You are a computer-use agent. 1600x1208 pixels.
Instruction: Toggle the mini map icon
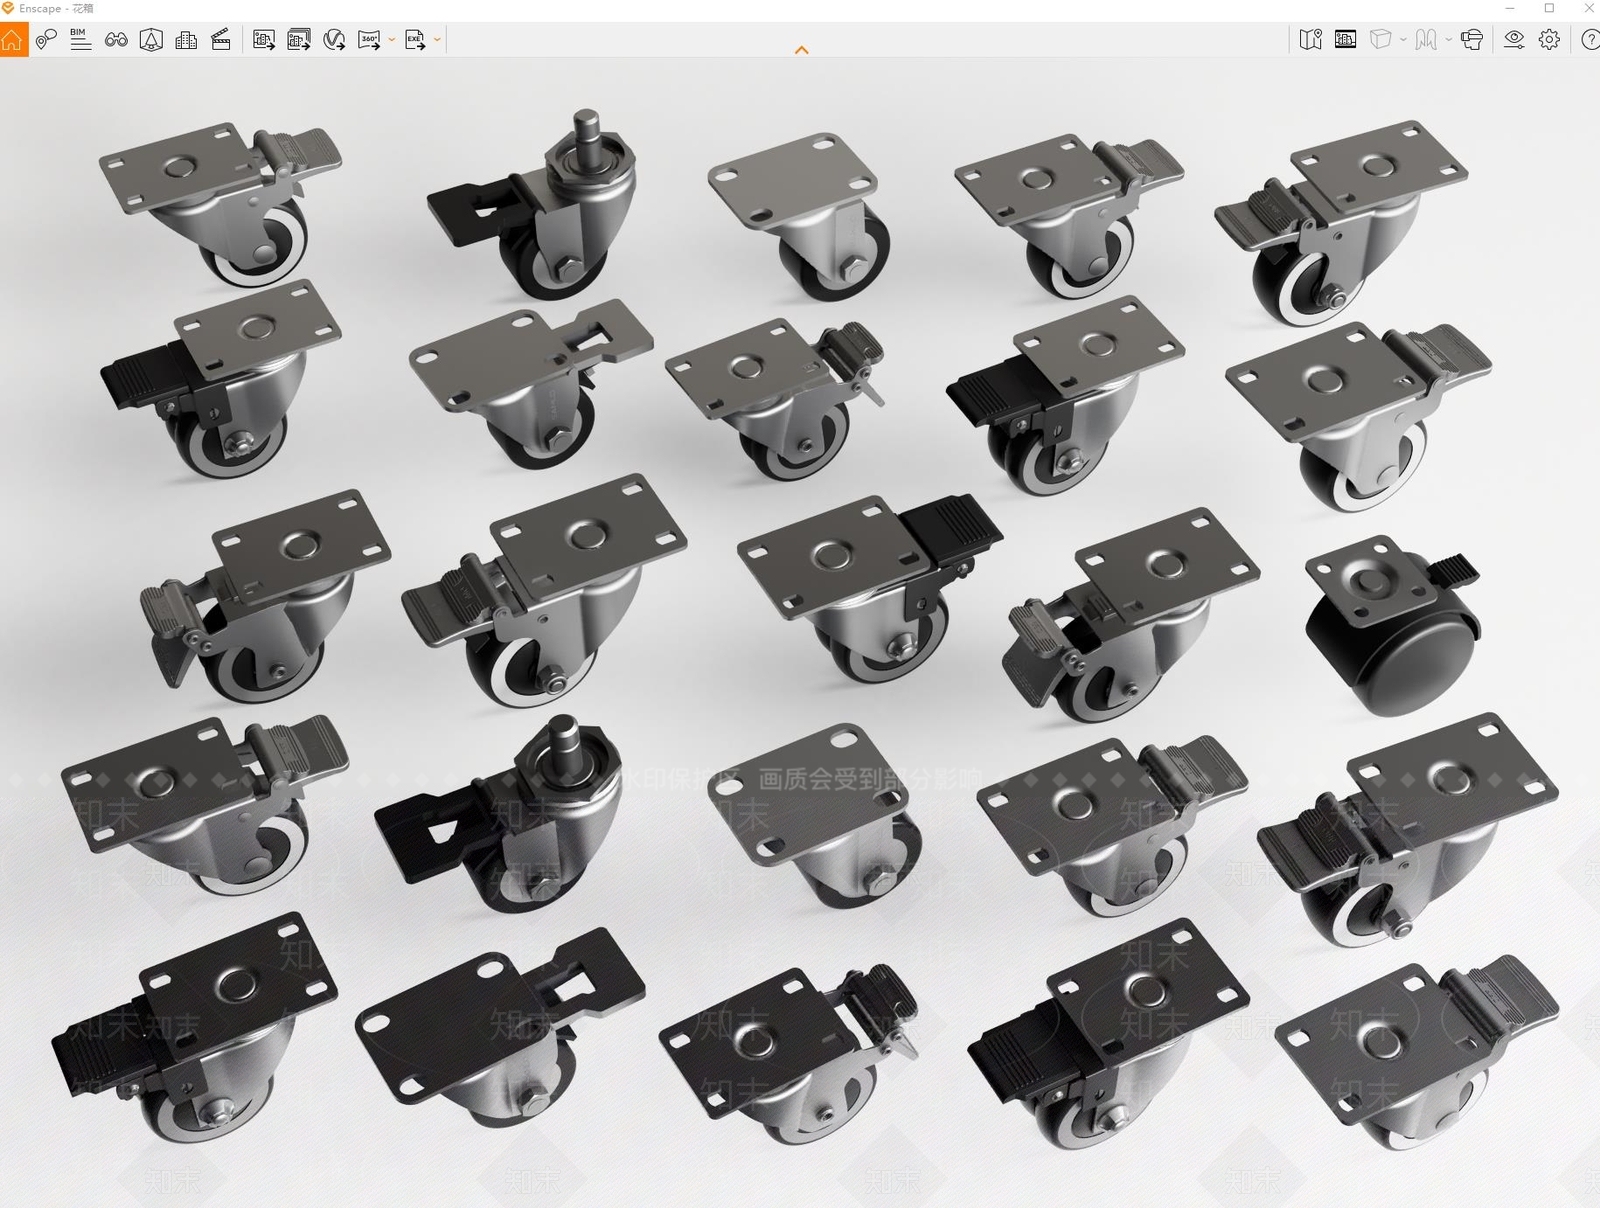1310,40
